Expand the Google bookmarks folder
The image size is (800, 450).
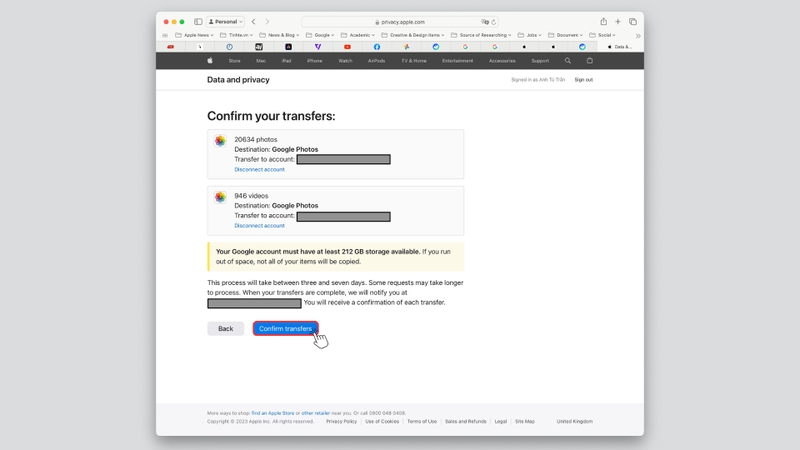click(320, 35)
